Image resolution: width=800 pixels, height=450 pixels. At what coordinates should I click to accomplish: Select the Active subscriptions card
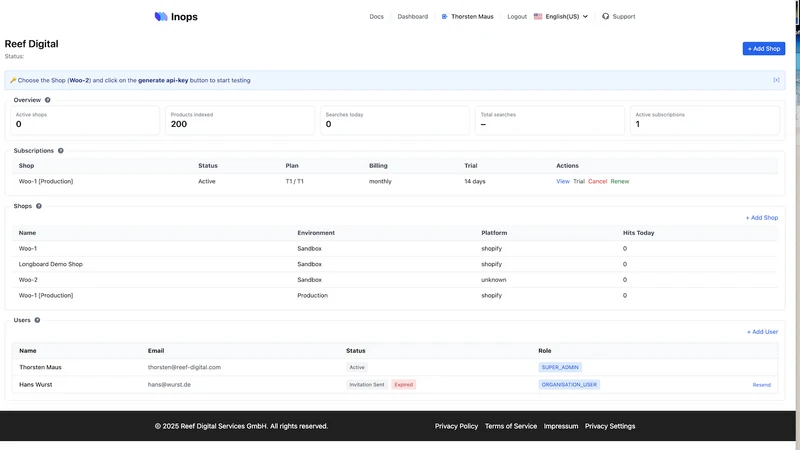705,120
